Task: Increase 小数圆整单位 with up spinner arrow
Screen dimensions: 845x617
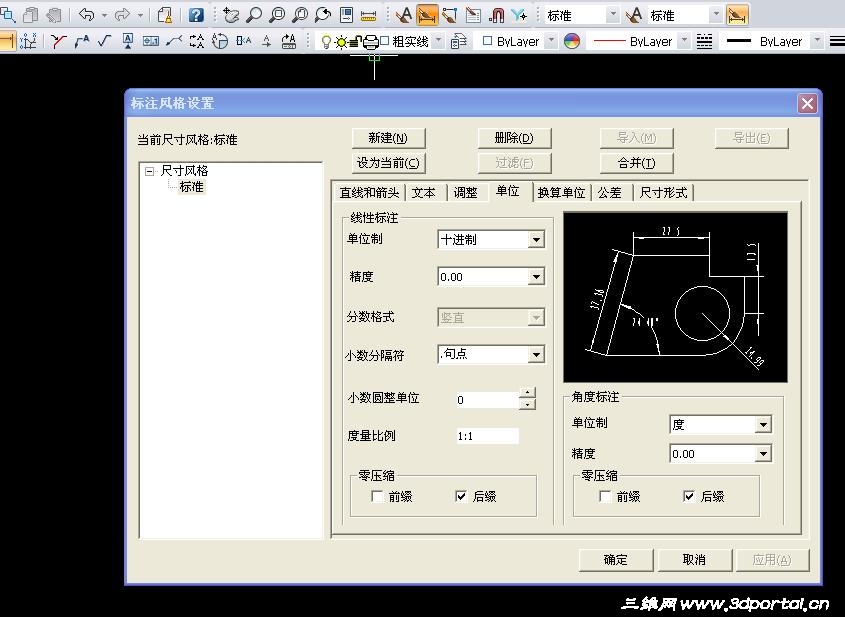Action: (x=528, y=393)
